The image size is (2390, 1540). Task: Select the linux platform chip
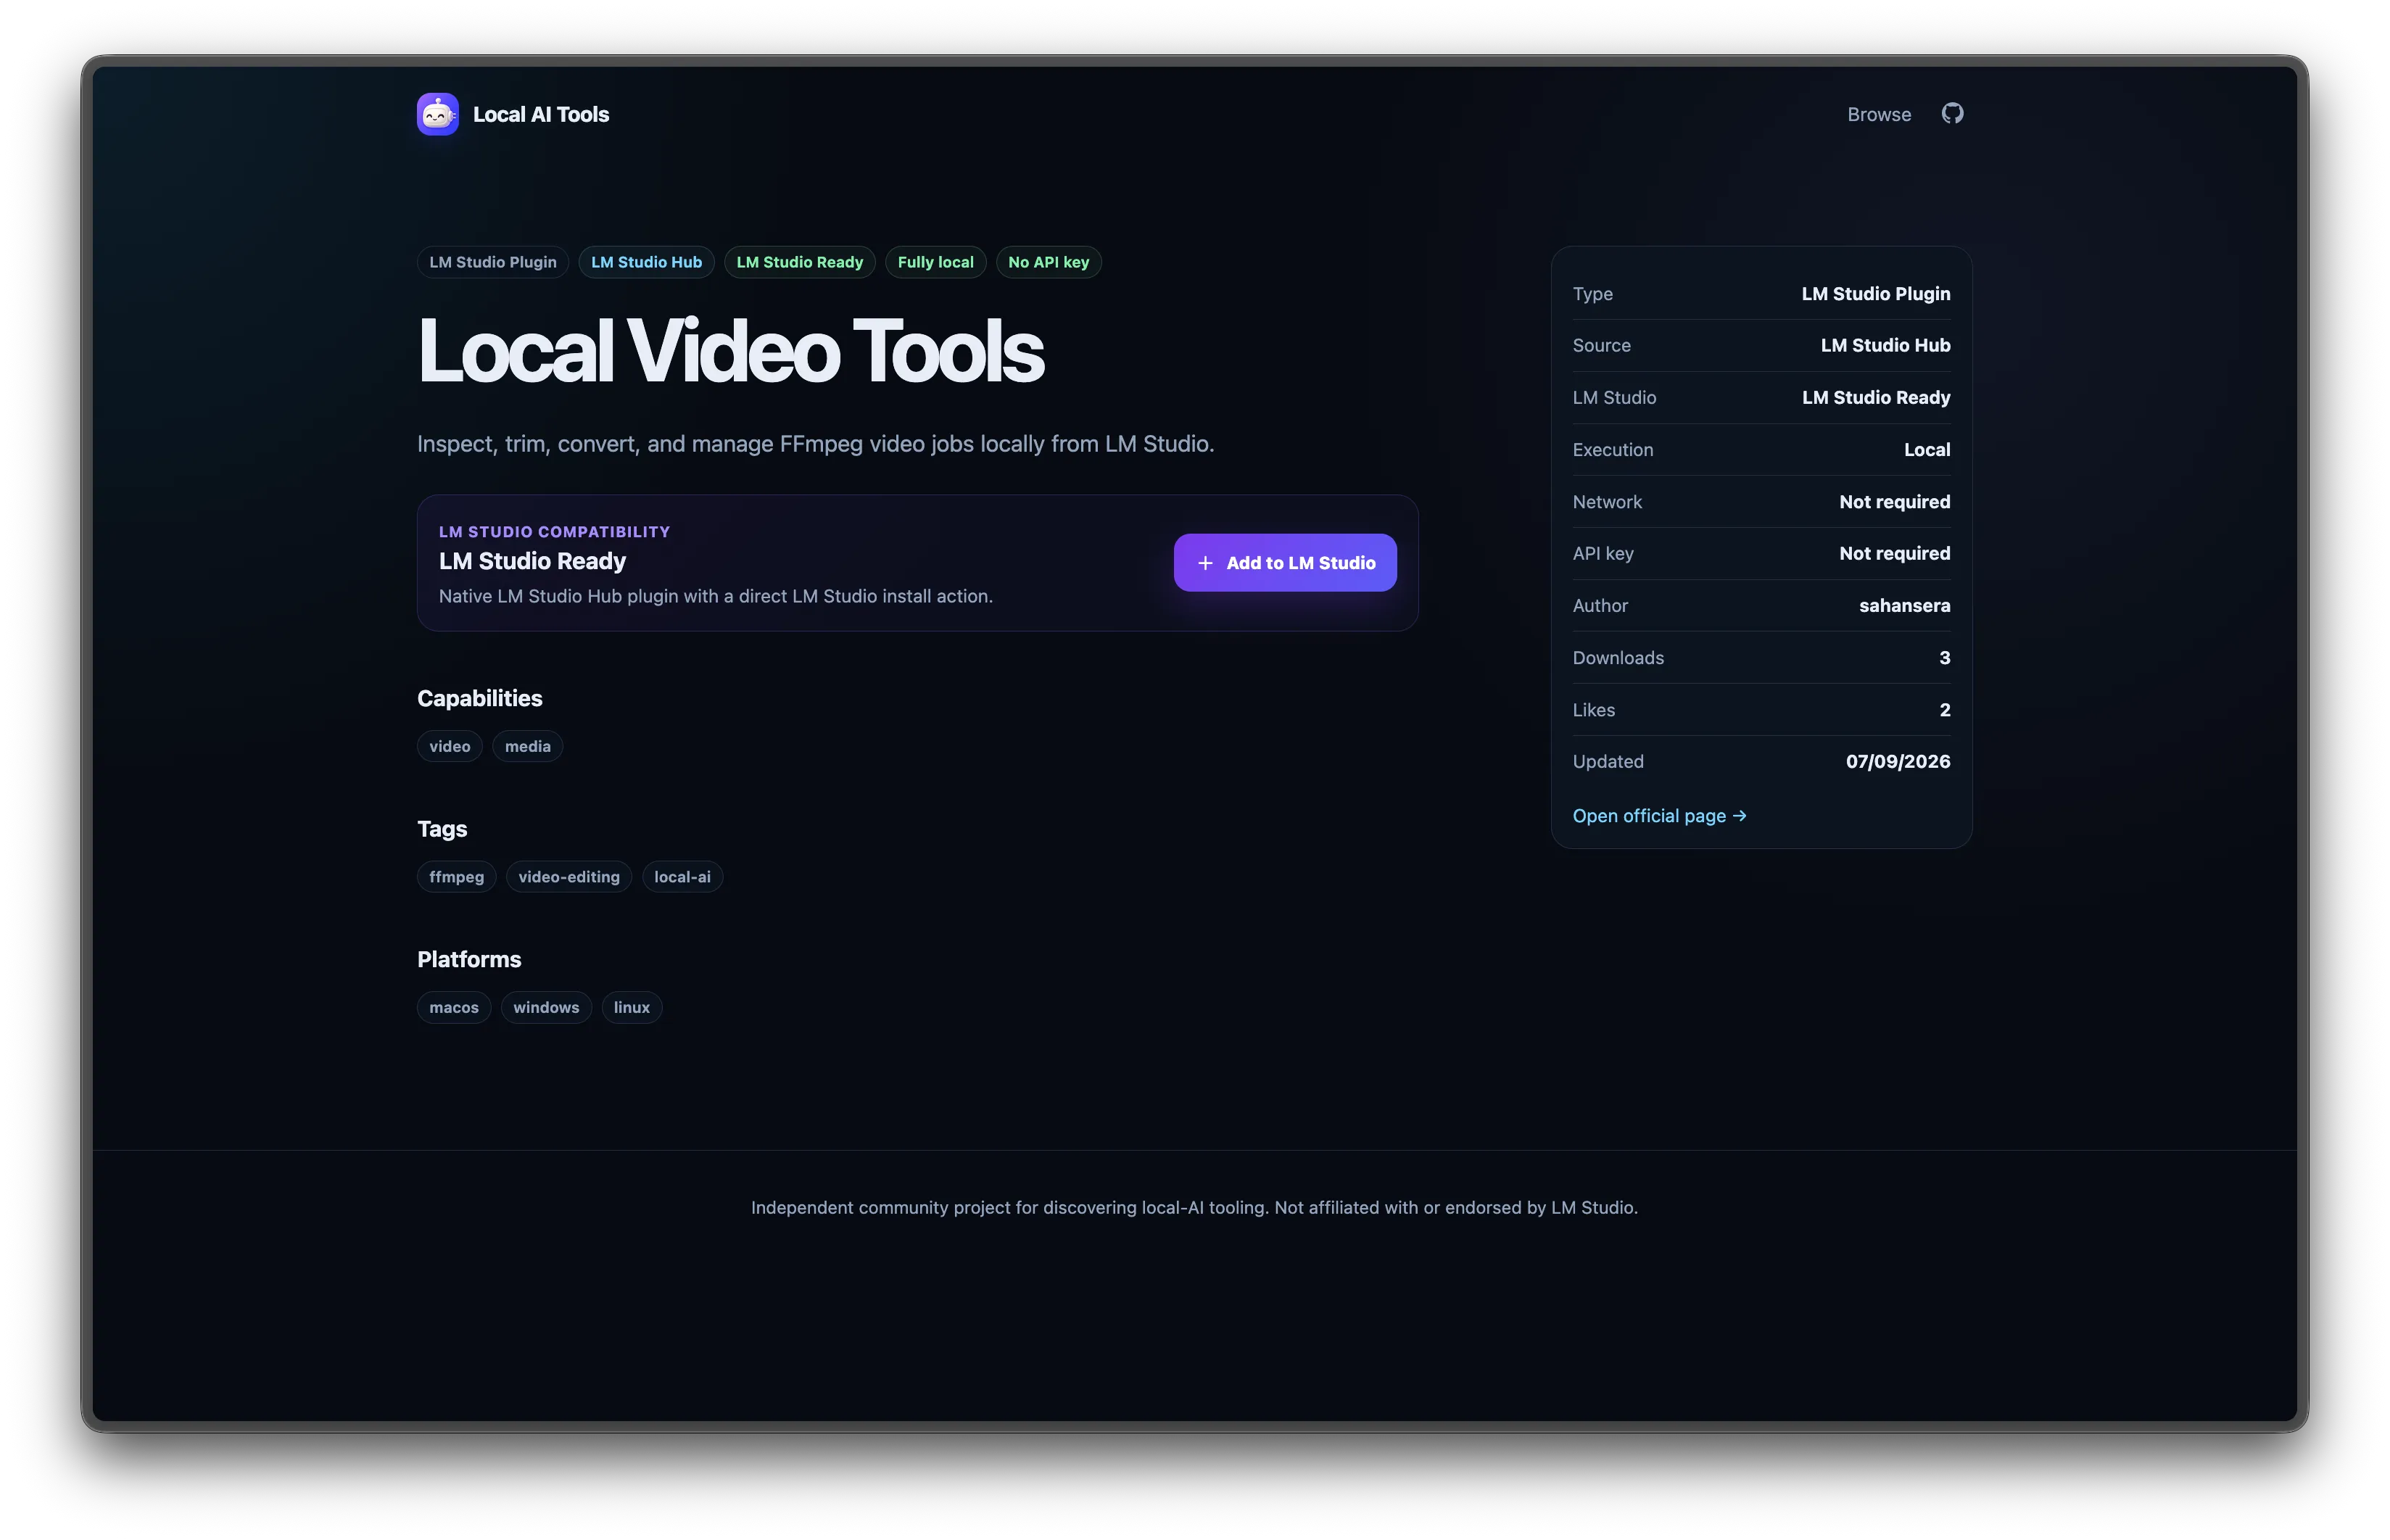click(632, 1007)
